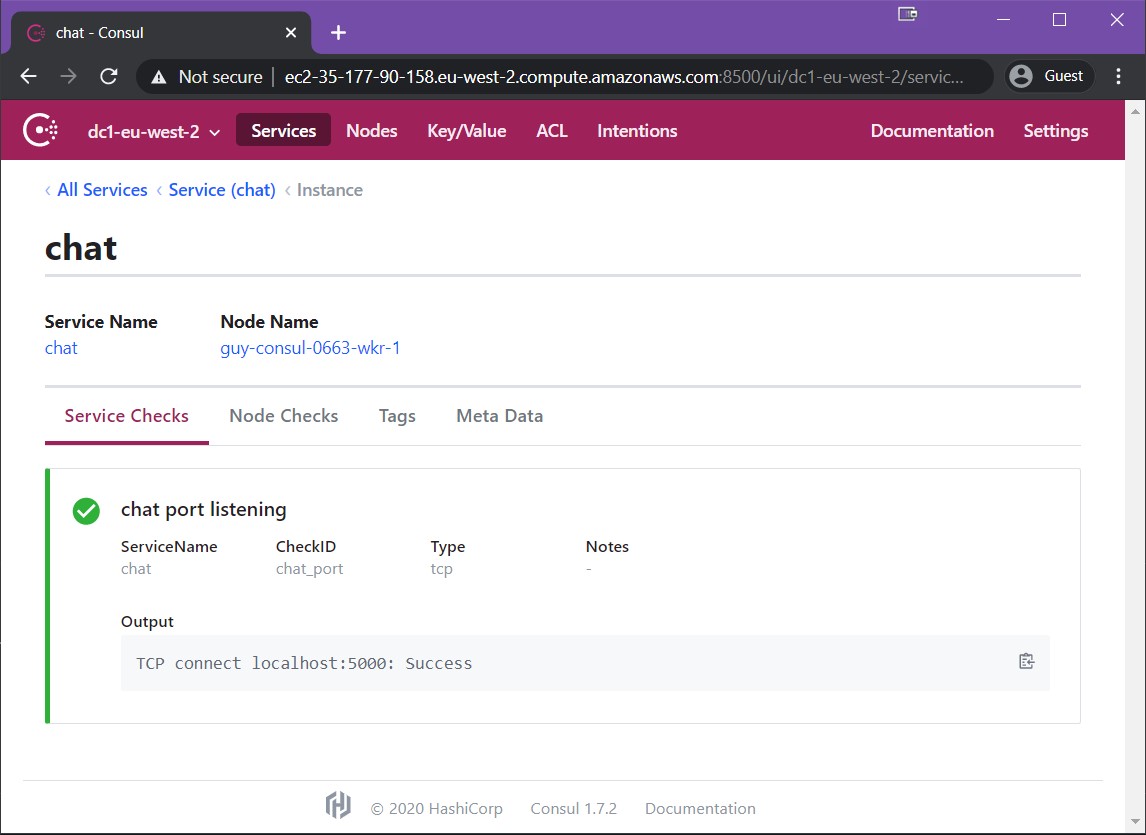Click the page vertical scrollbar track

pyautogui.click(x=1135, y=468)
